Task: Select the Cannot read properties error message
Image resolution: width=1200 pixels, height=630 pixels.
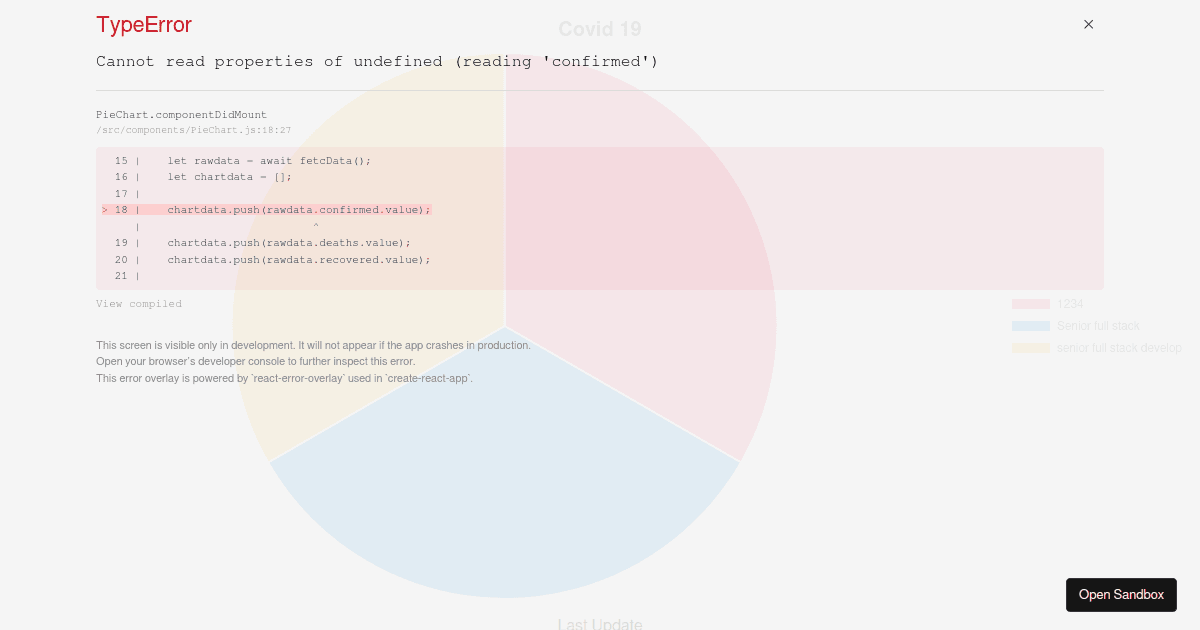Action: tap(376, 61)
